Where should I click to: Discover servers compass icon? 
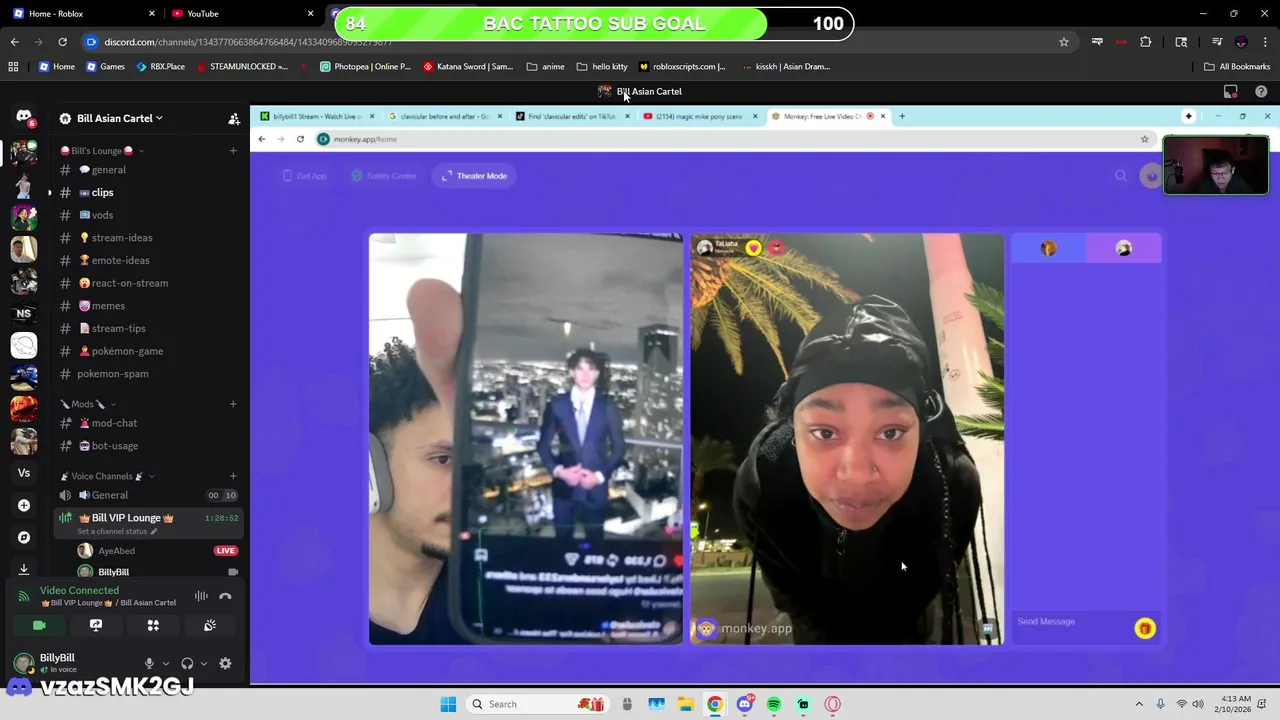[x=24, y=537]
